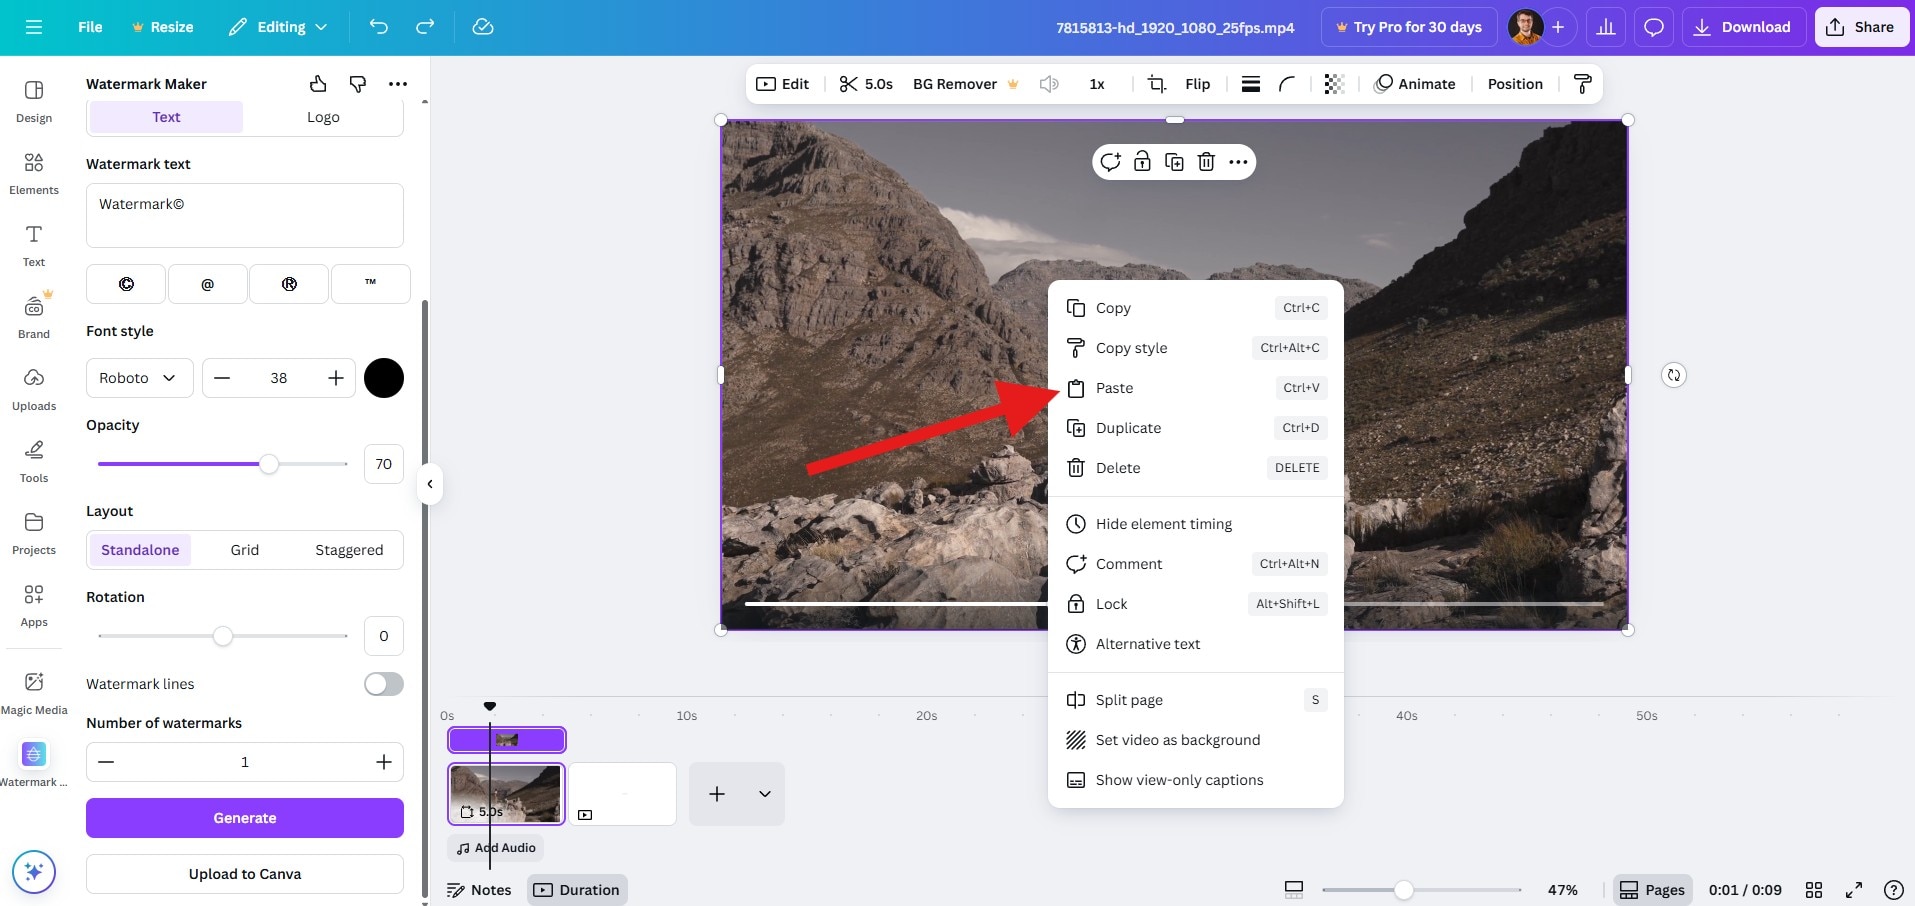
Task: Switch to the Logo tab
Action: point(323,117)
